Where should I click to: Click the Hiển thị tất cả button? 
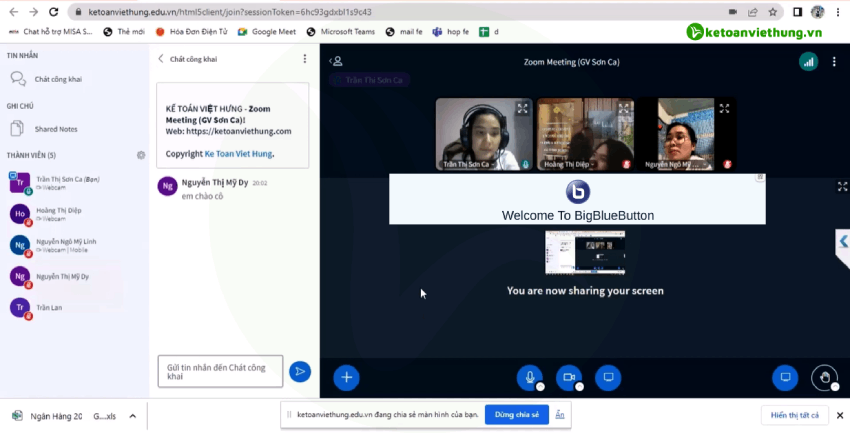click(794, 414)
